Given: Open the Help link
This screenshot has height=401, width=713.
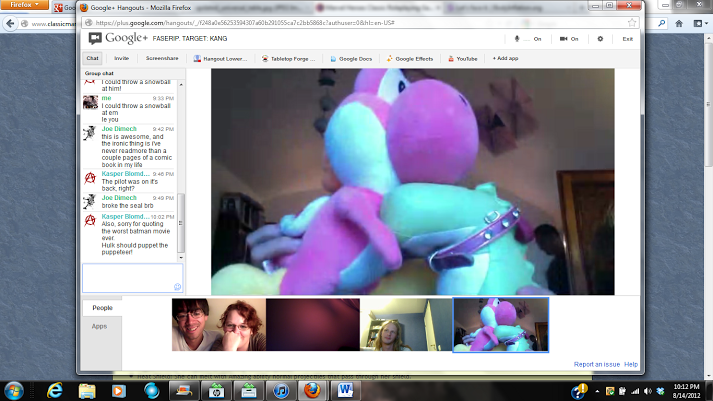Looking at the screenshot, I should pos(631,364).
